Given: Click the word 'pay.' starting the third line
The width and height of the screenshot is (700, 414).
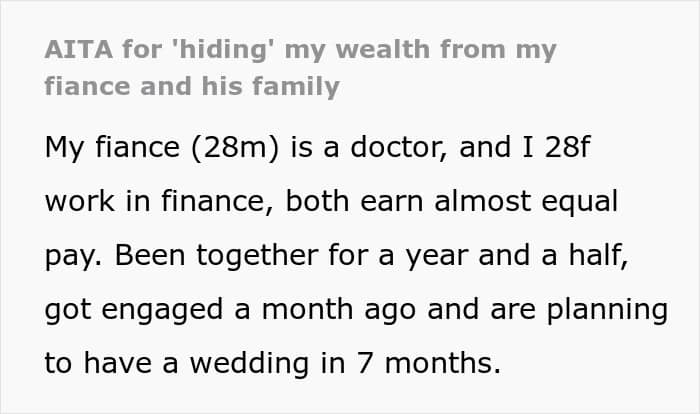Looking at the screenshot, I should [x=75, y=257].
